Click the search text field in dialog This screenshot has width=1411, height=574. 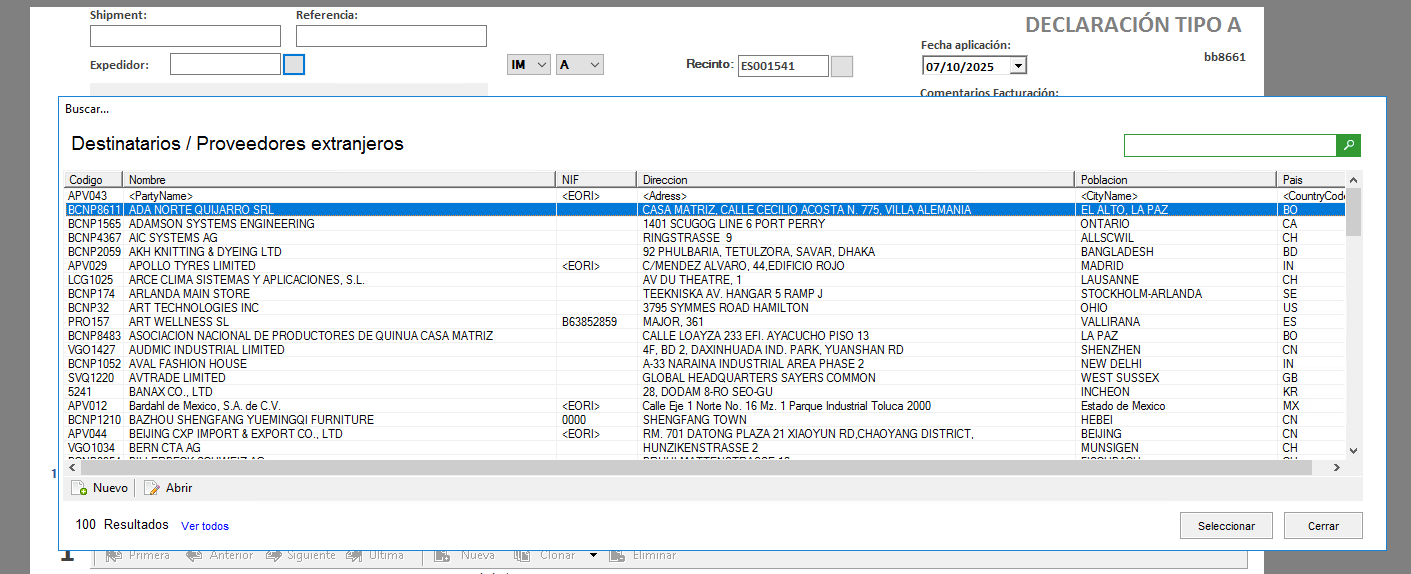coord(1230,146)
